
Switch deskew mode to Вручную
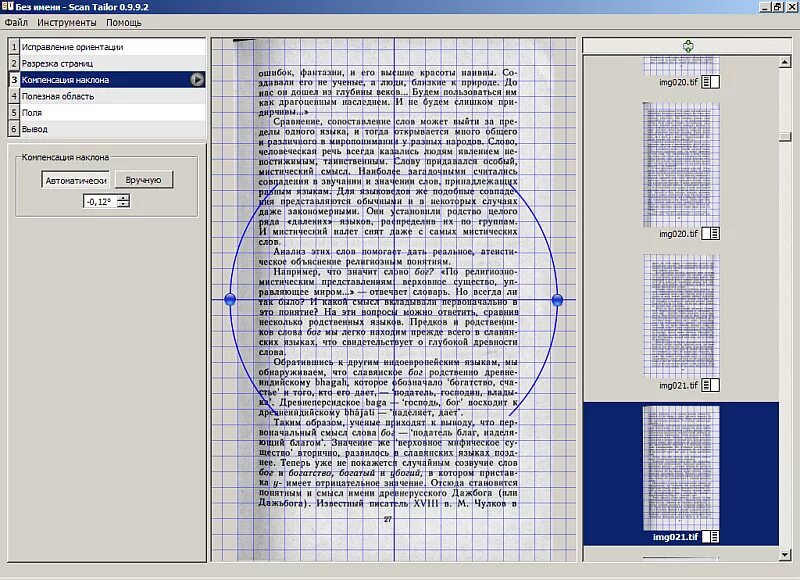(143, 180)
